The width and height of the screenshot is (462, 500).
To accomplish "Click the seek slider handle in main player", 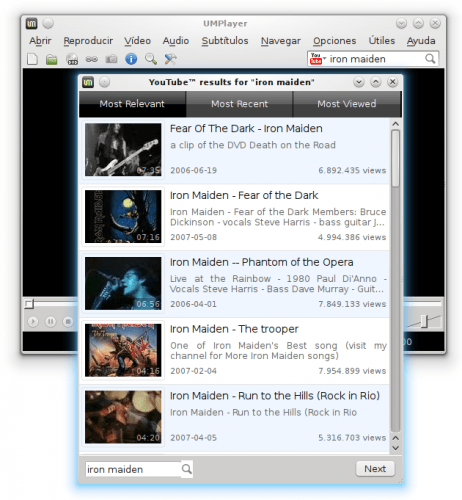I will coord(29,304).
